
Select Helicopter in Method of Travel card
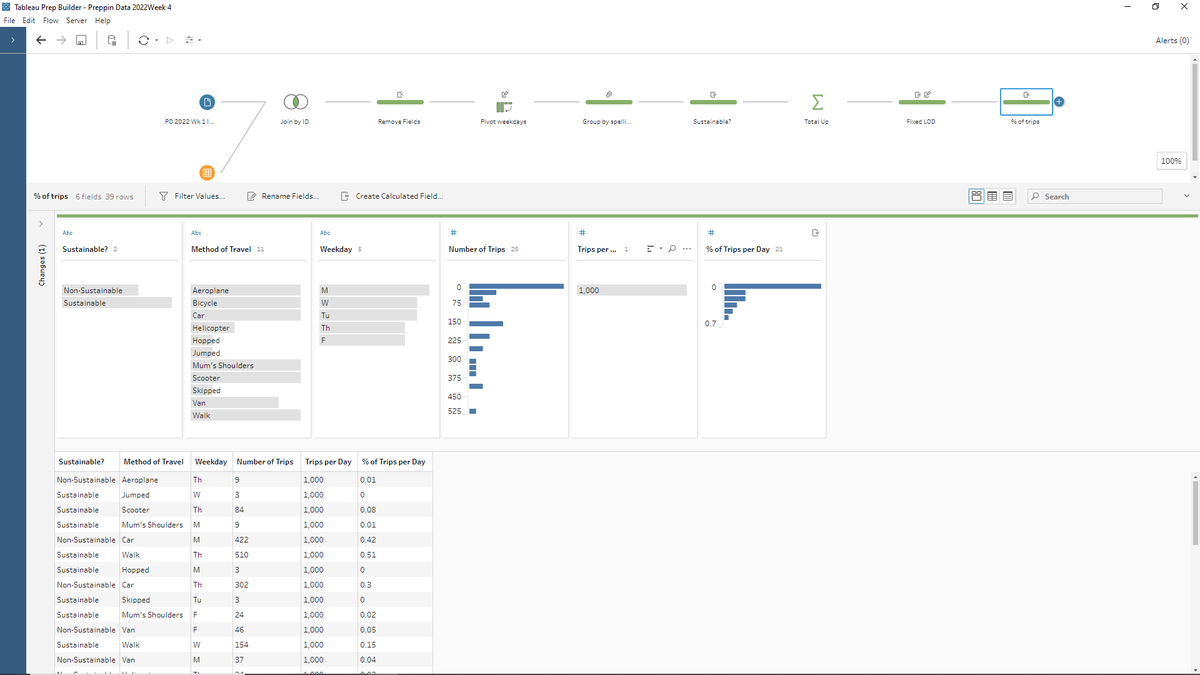click(x=212, y=328)
